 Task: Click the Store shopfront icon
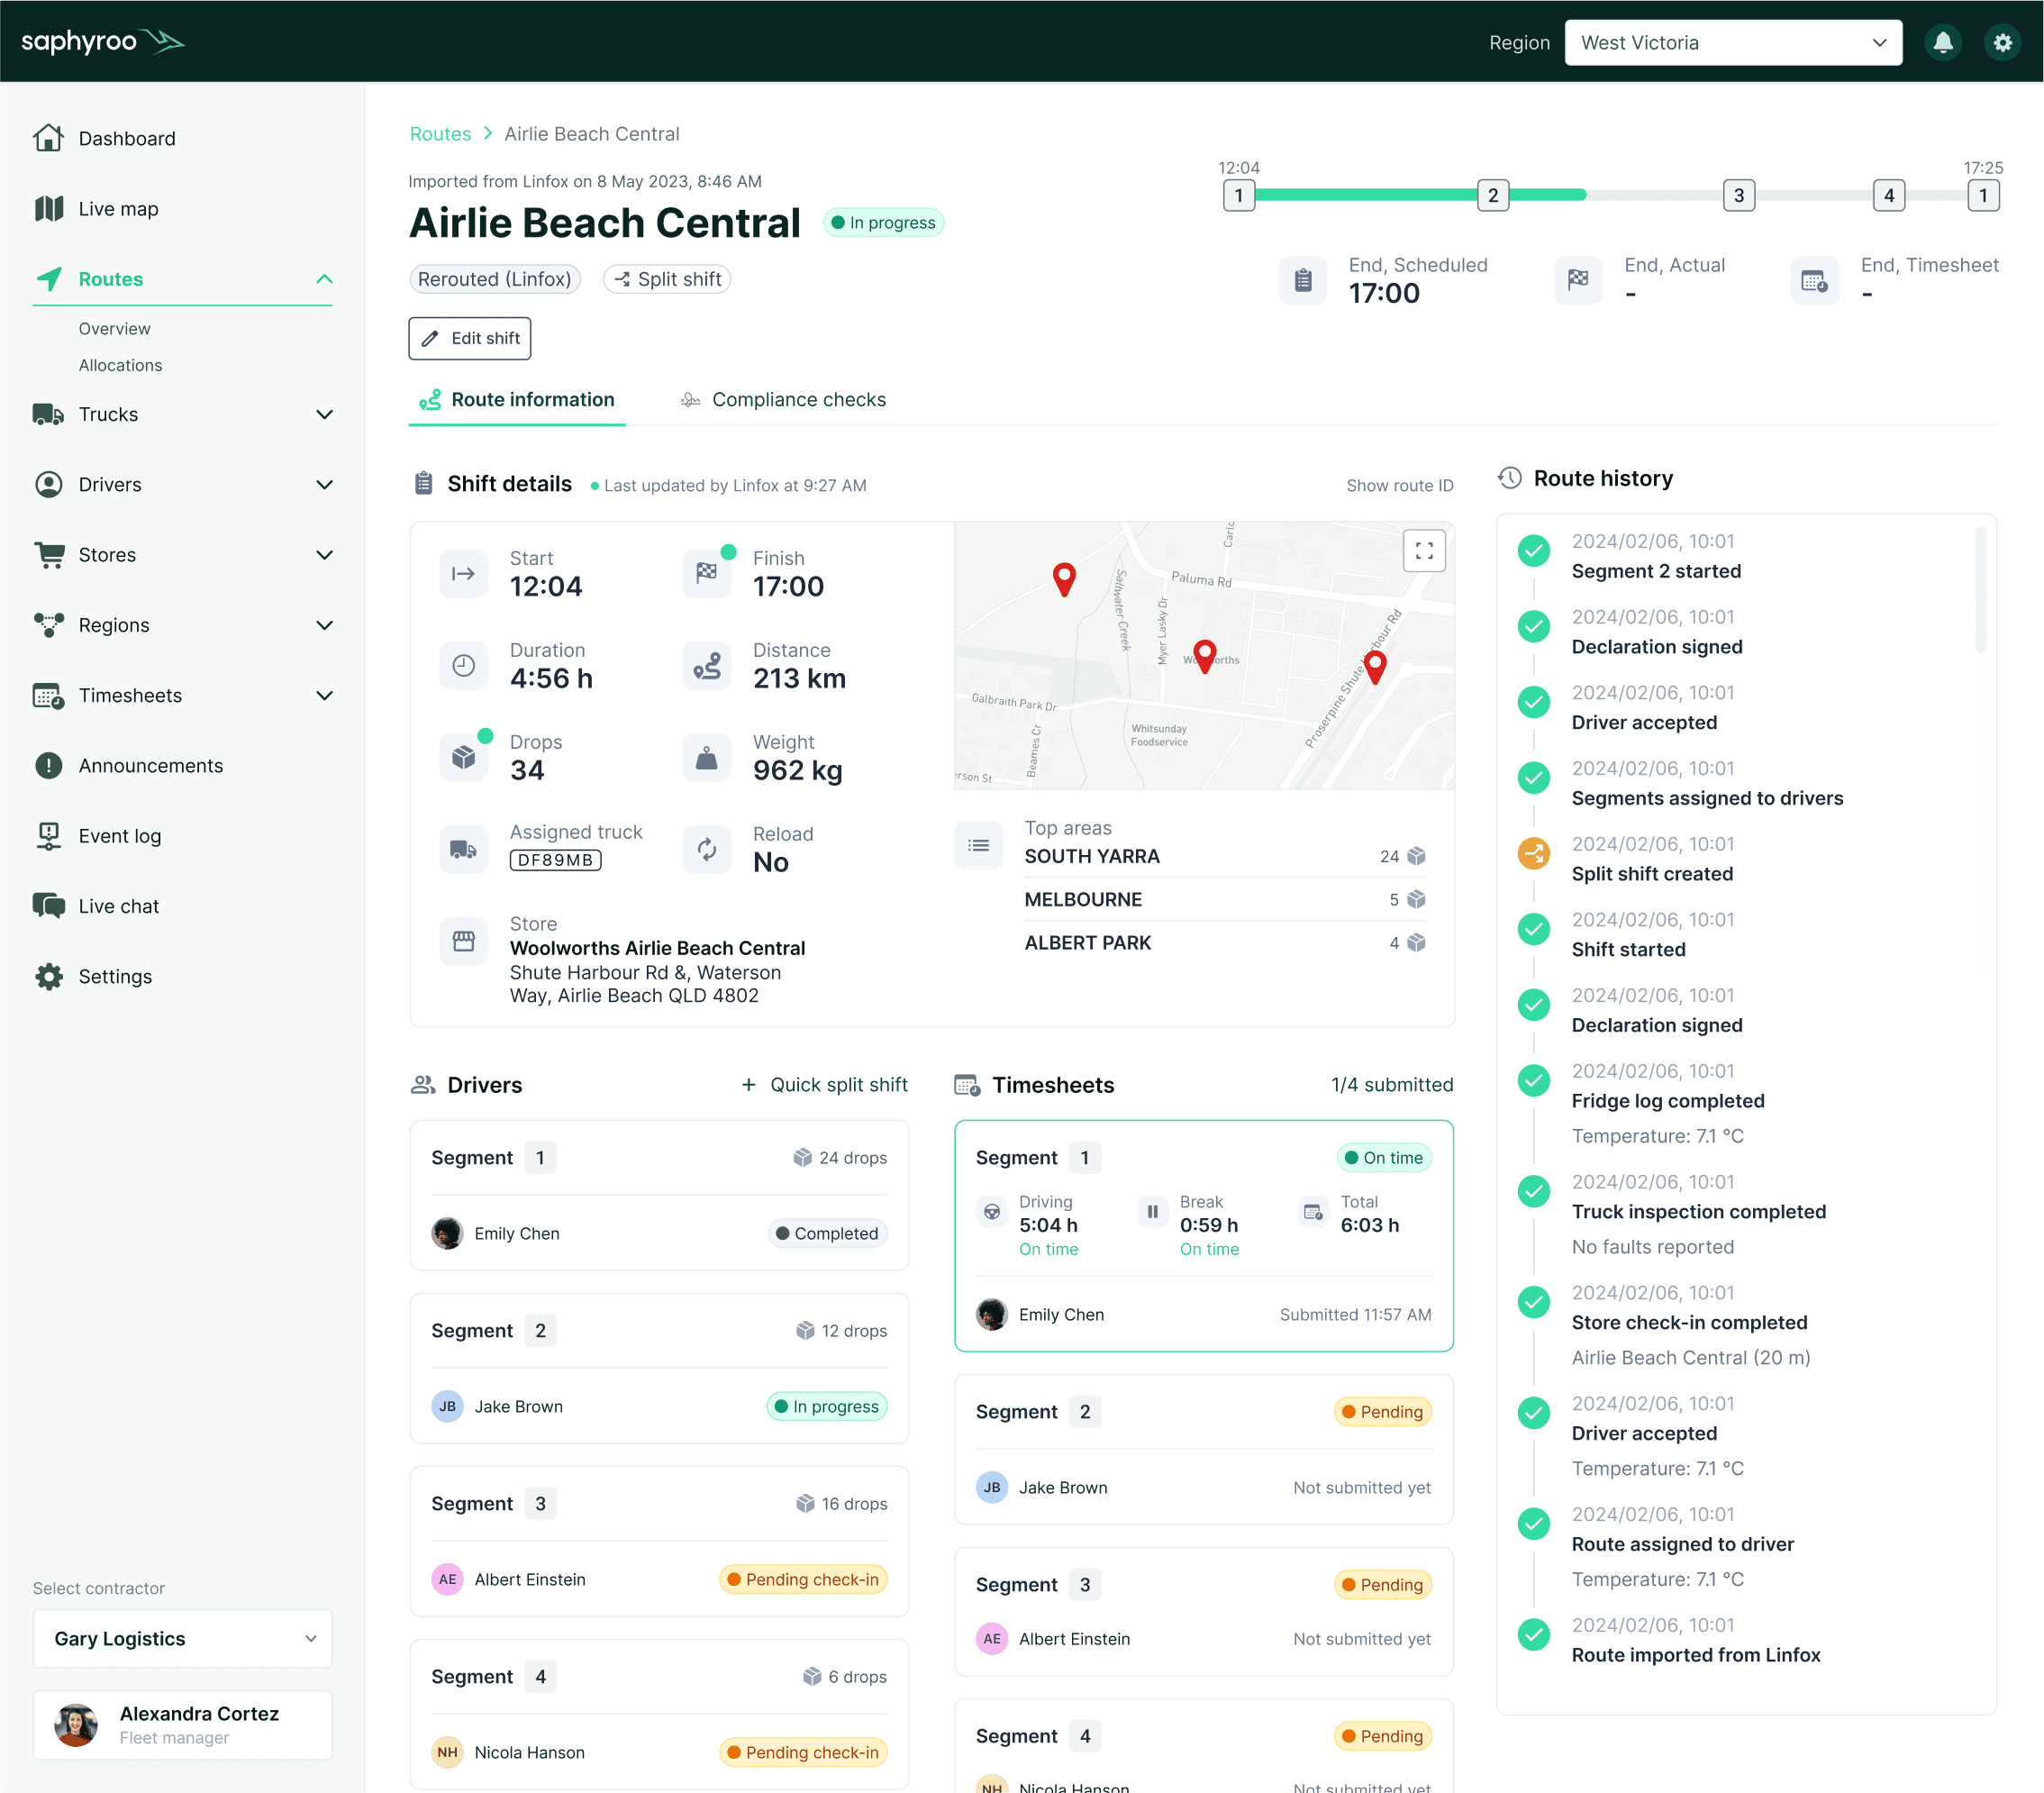463,941
